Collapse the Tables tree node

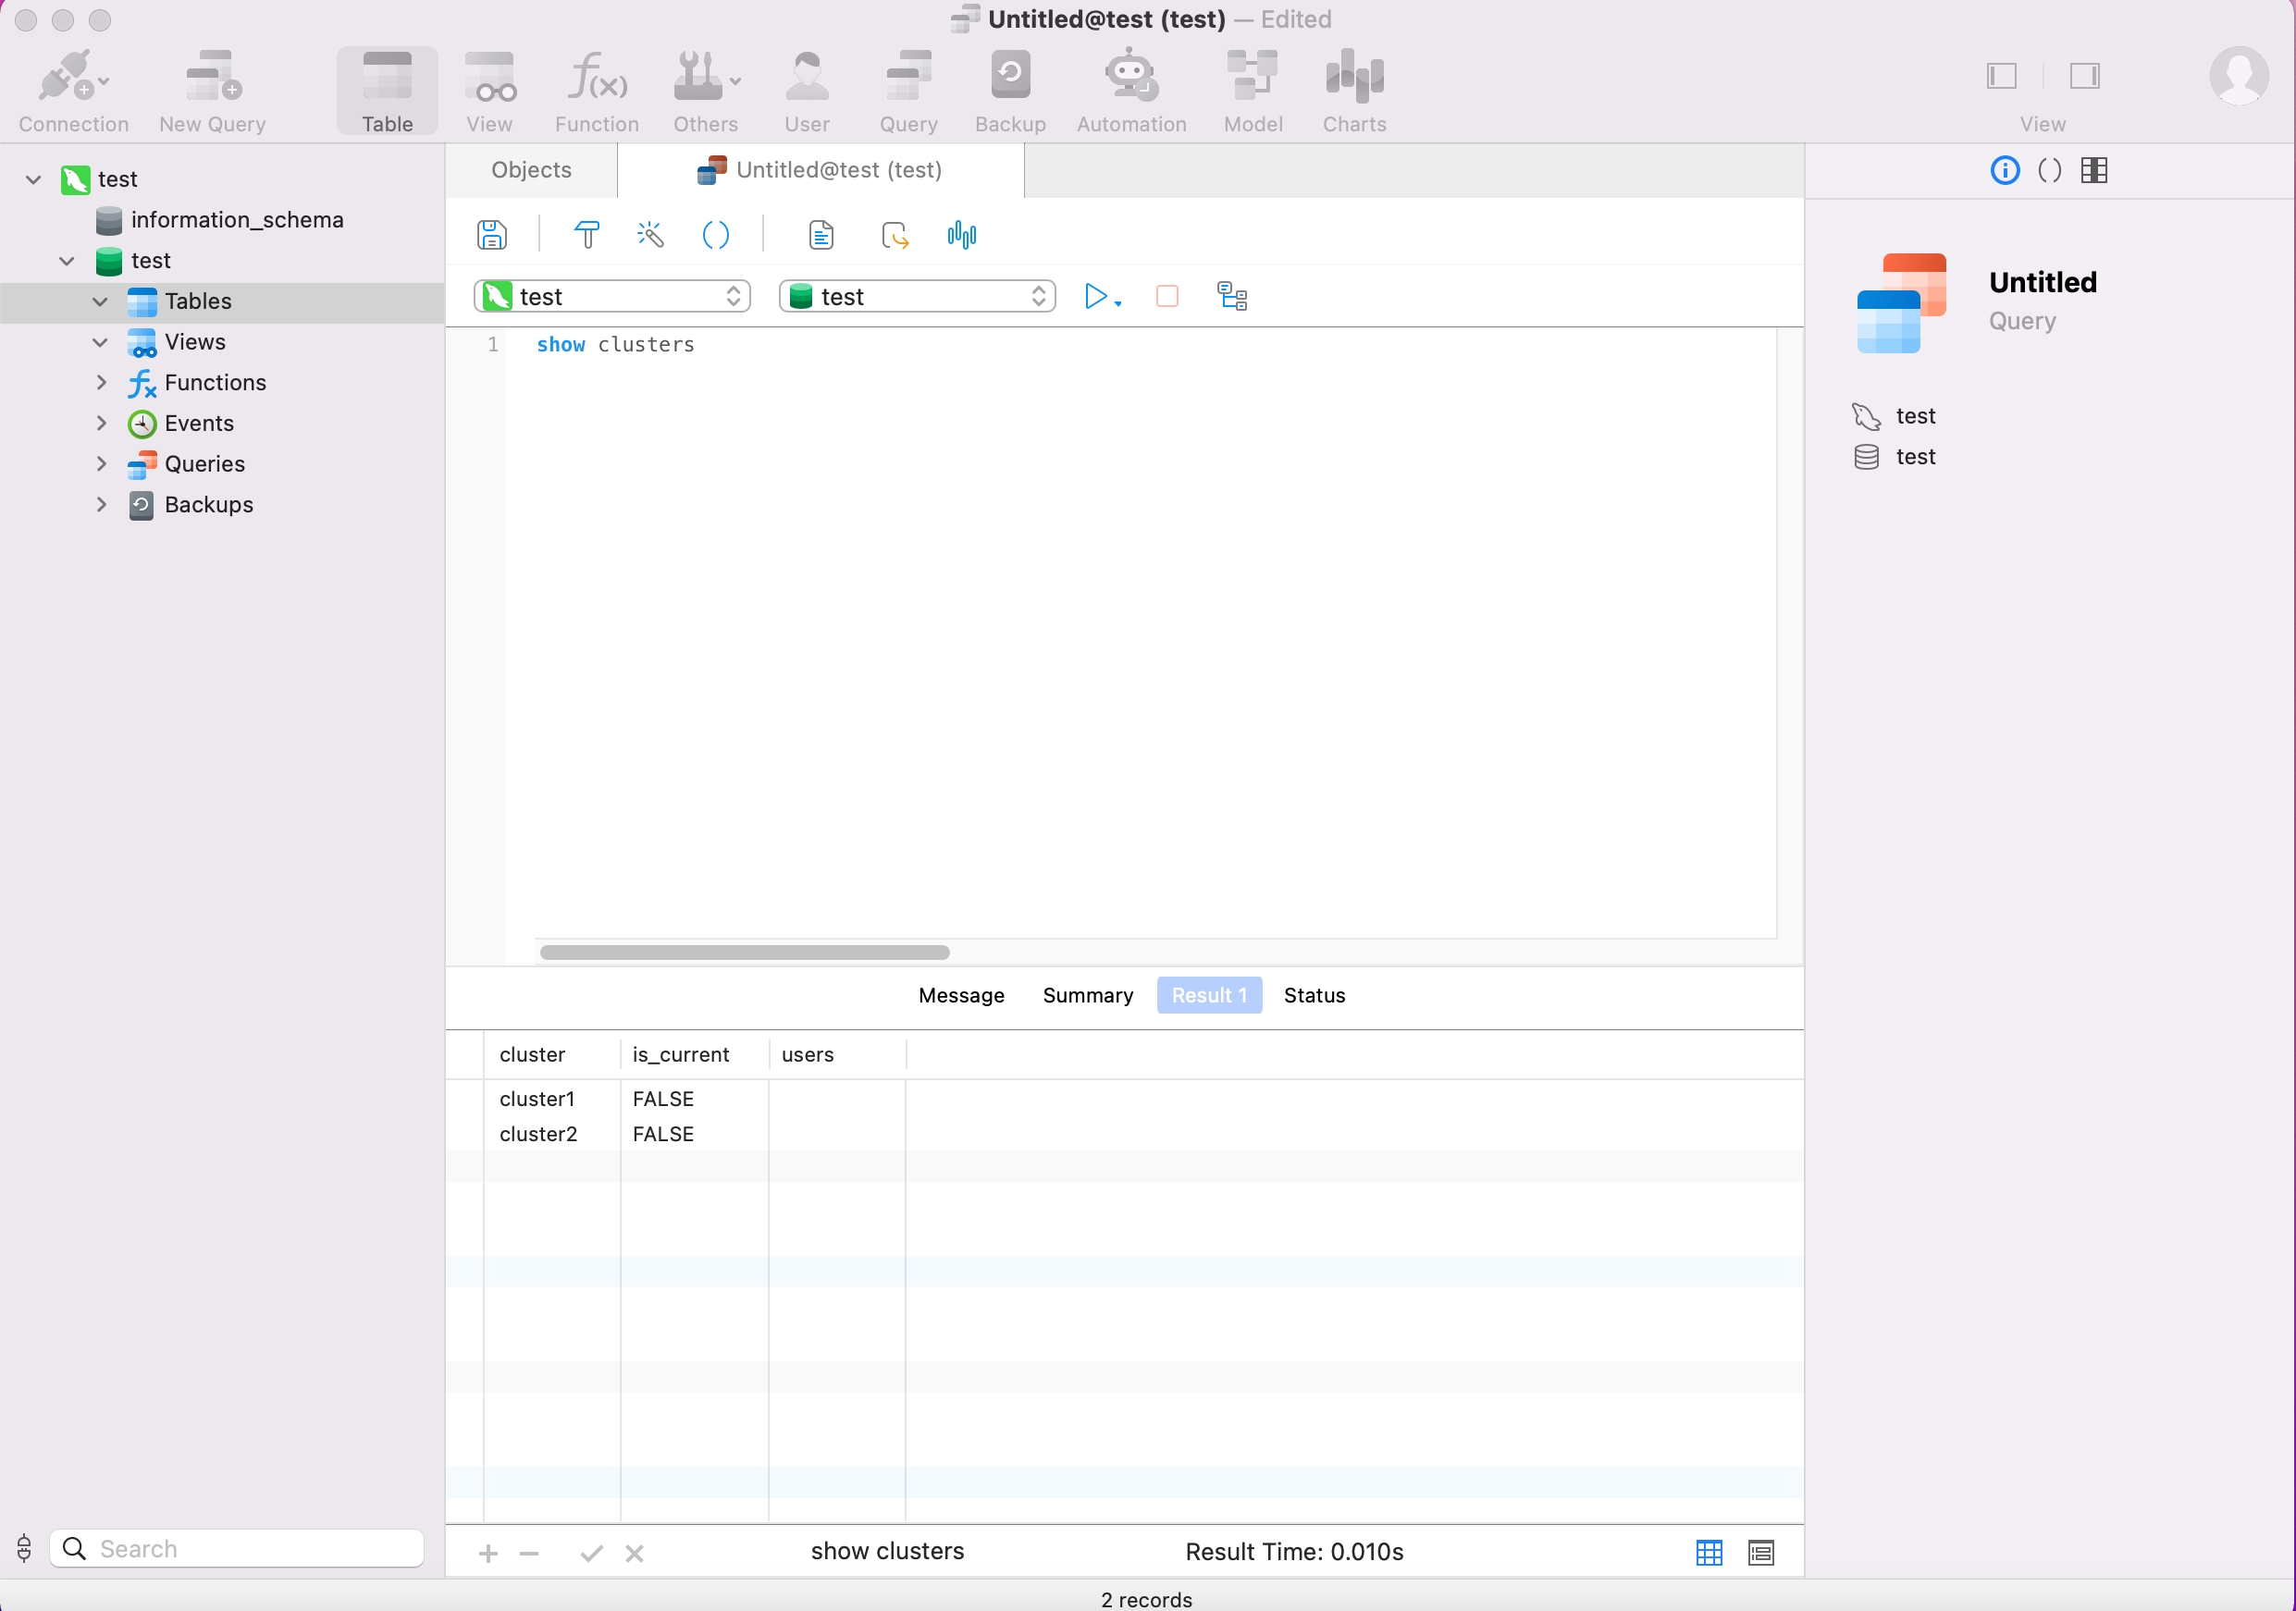point(100,301)
